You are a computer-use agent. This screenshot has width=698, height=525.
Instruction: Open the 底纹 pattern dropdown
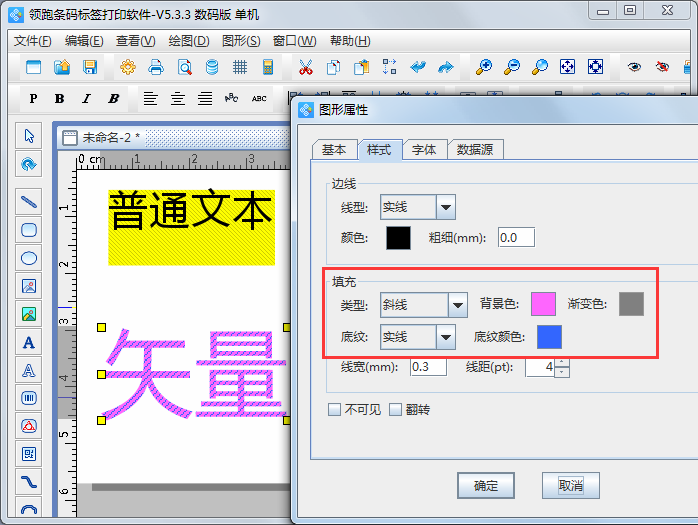pyautogui.click(x=446, y=336)
